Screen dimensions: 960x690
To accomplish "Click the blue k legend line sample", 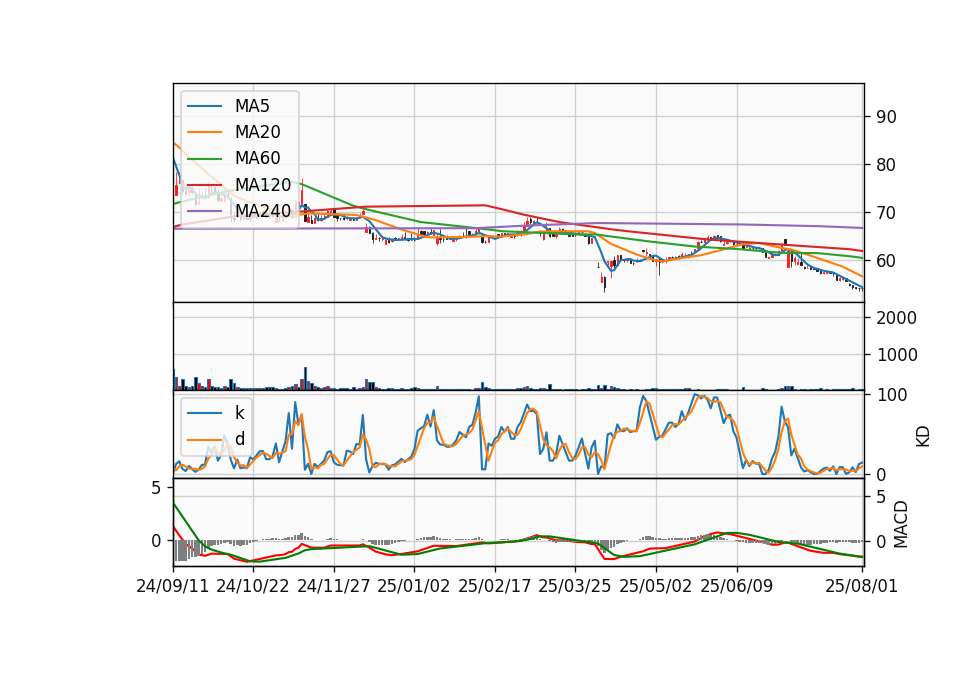I will (204, 413).
